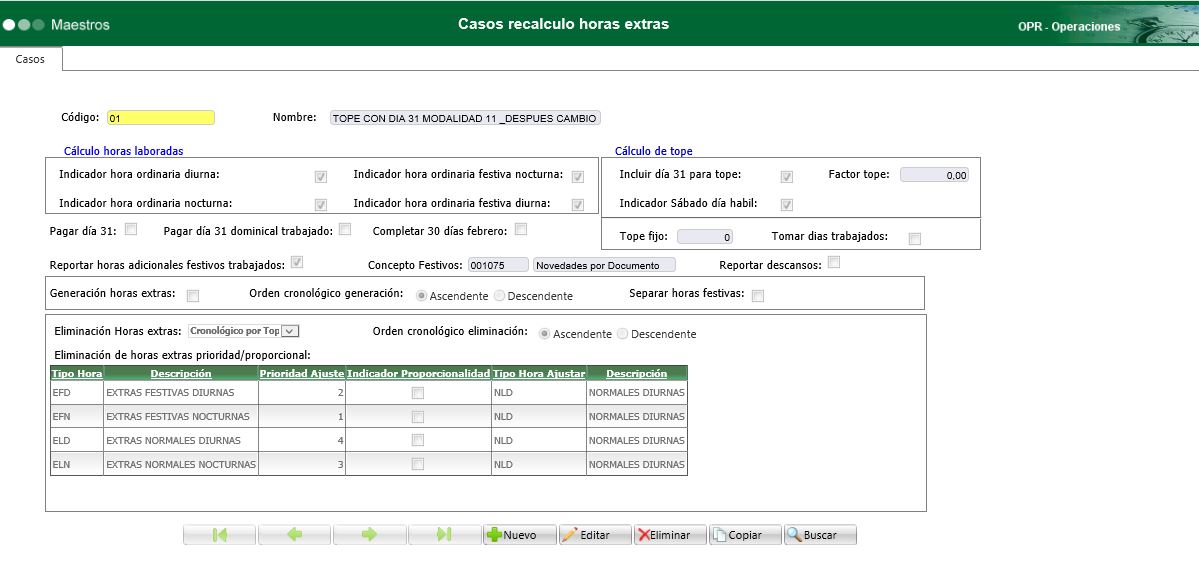Viewport: 1199px width, 570px height.
Task: Check Tomar dias trabajados checkbox
Action: (915, 239)
